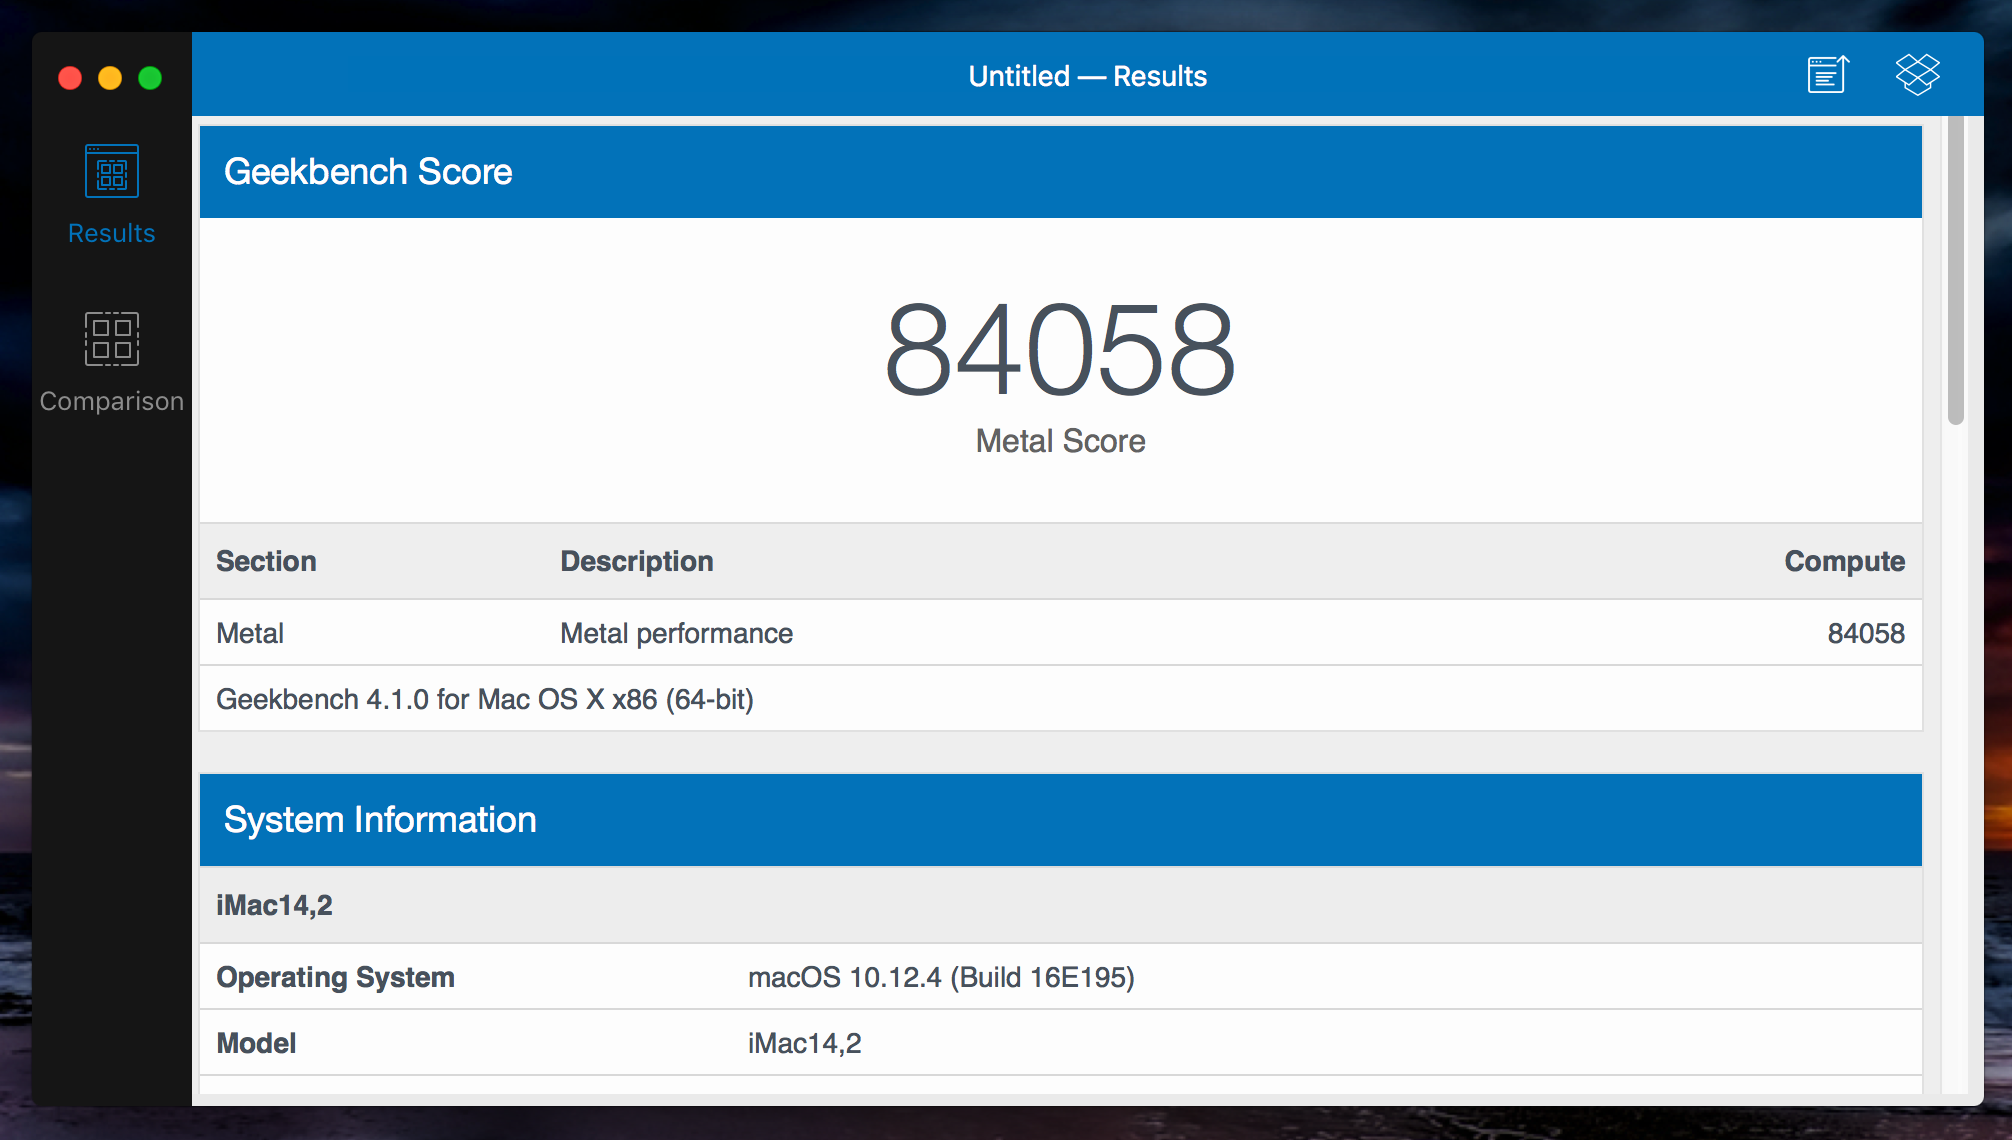Click the Metal performance description cell
Image resolution: width=2012 pixels, height=1140 pixels.
pyautogui.click(x=676, y=633)
